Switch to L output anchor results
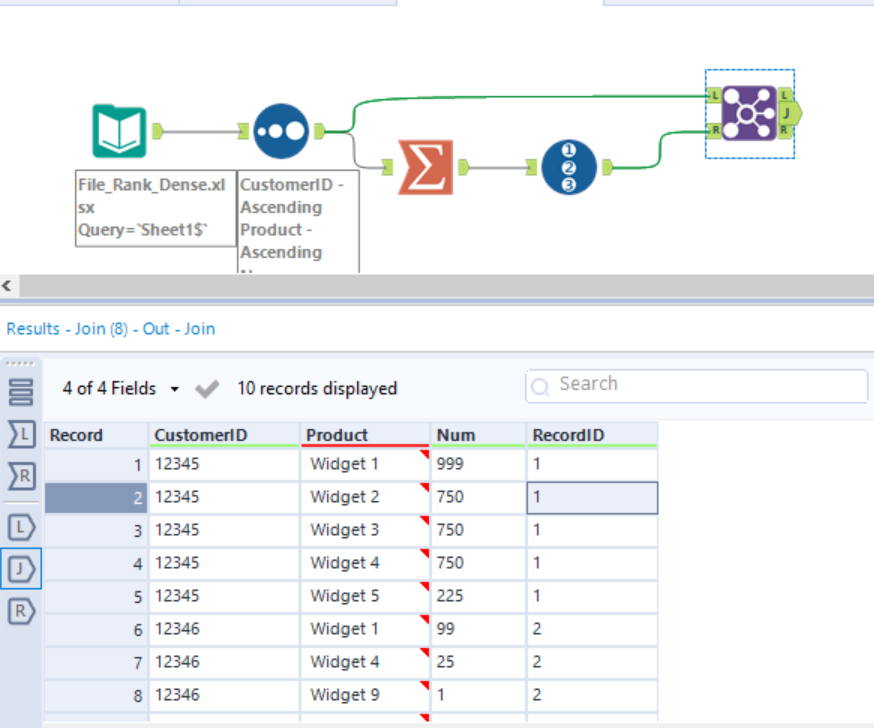The image size is (874, 728). [21, 527]
